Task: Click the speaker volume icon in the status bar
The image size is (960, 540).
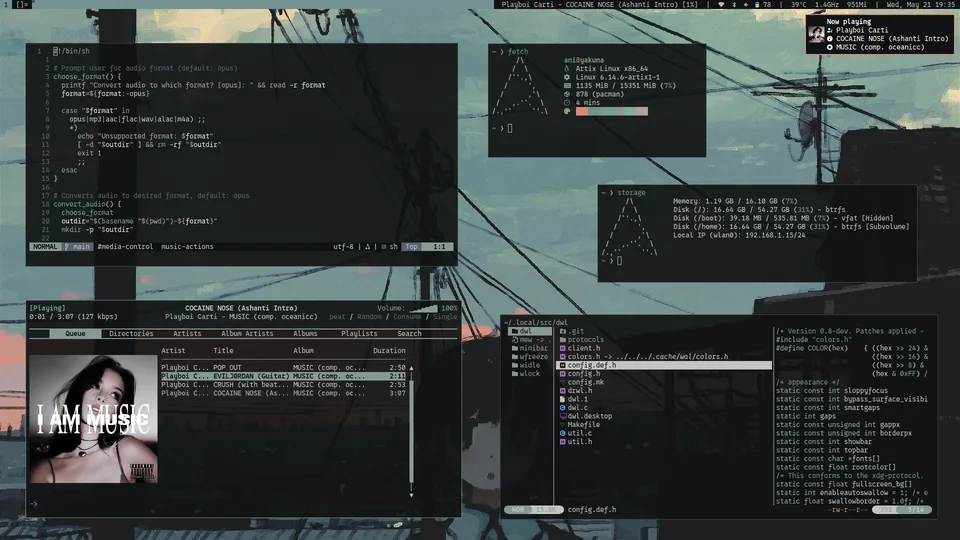Action: coord(745,4)
